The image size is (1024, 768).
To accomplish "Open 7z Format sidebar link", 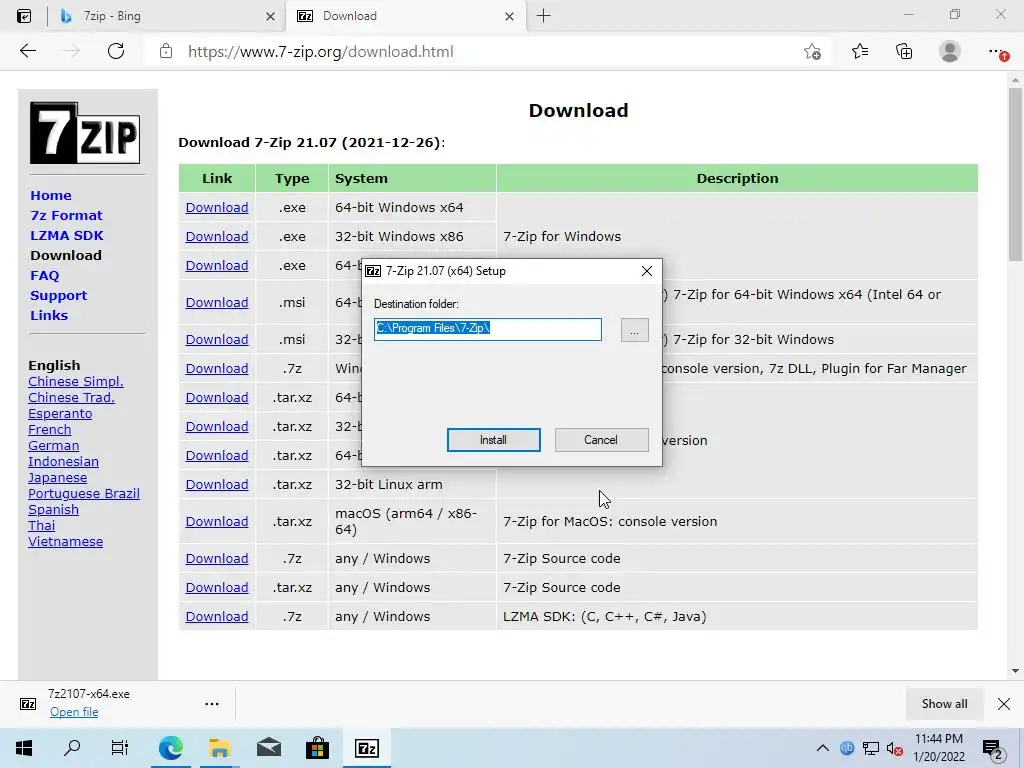I will (66, 216).
